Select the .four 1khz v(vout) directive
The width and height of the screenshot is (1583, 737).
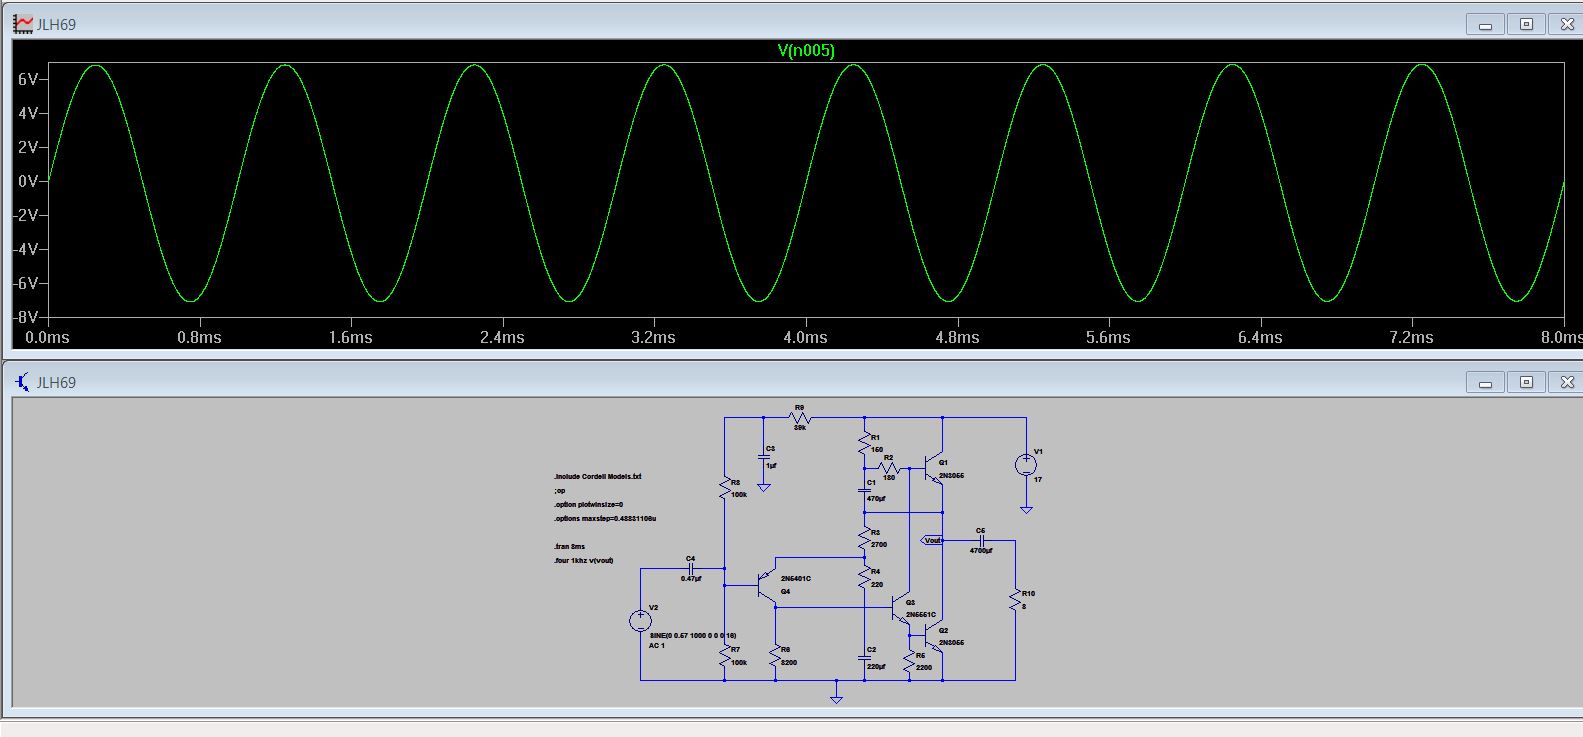584,560
